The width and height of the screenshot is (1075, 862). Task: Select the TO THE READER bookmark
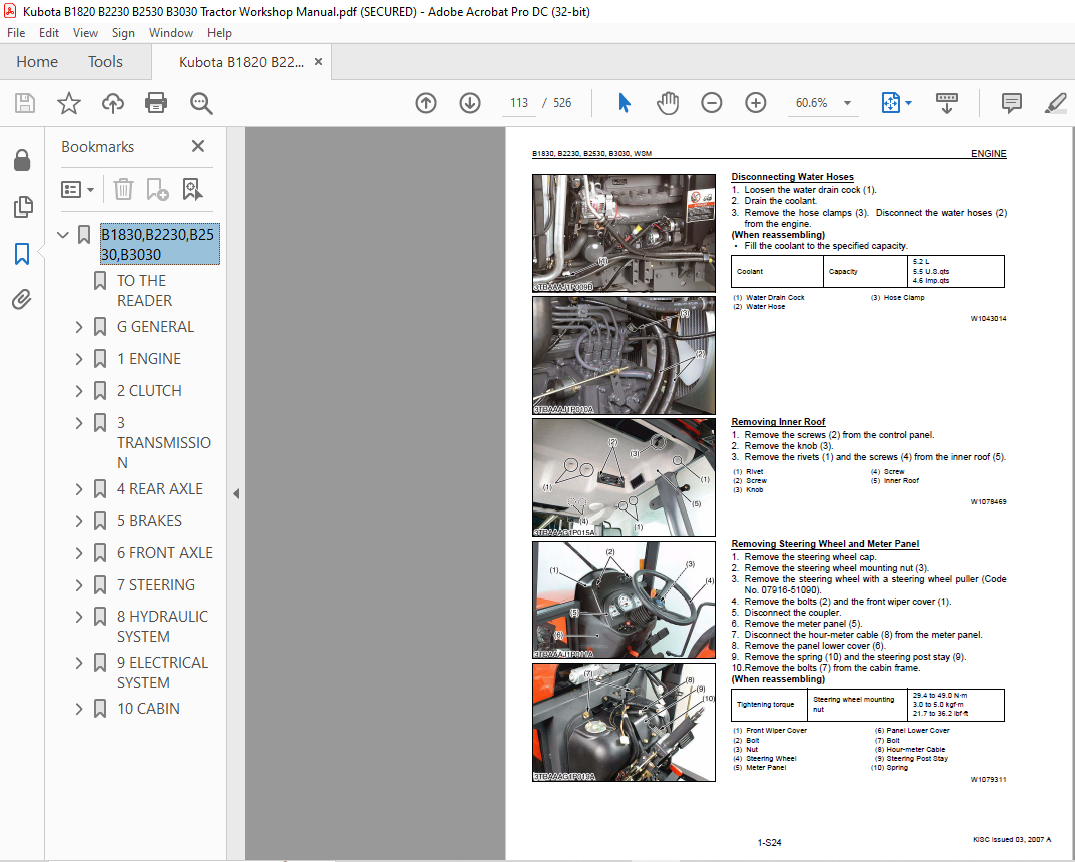[144, 291]
